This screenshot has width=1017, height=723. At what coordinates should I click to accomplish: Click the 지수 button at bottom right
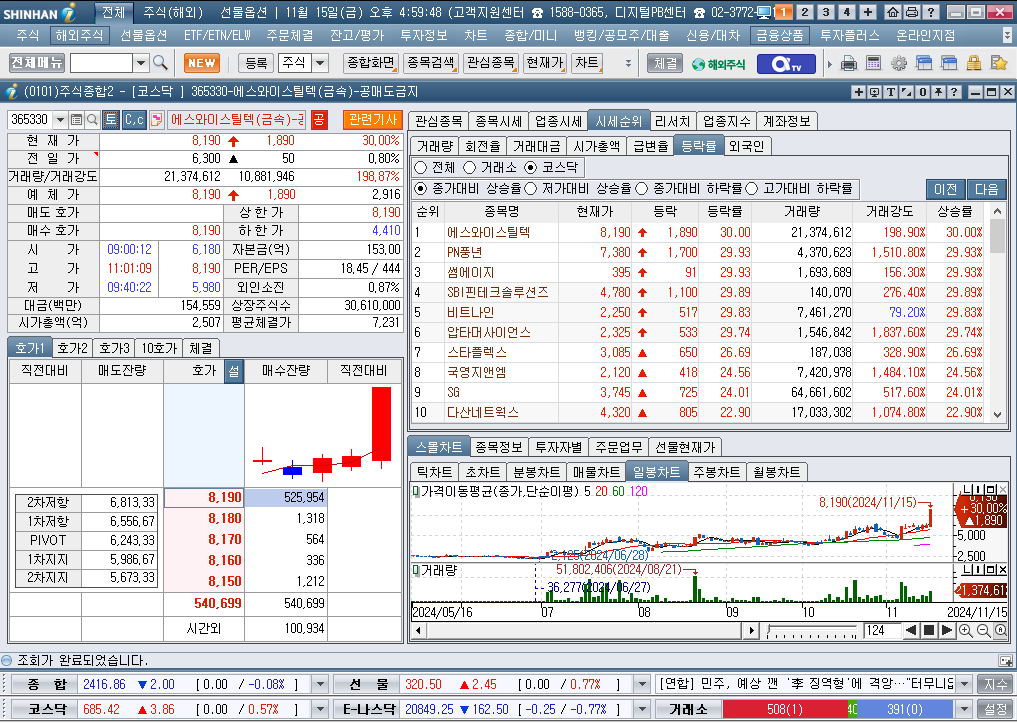pyautogui.click(x=996, y=684)
